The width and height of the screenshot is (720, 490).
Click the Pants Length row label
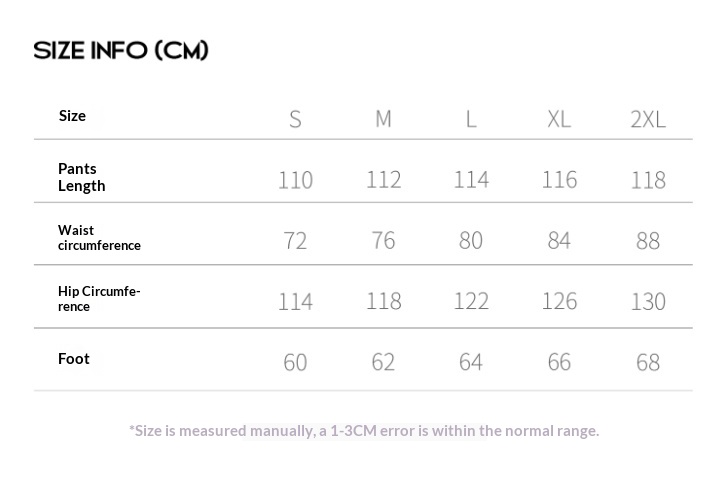click(82, 177)
